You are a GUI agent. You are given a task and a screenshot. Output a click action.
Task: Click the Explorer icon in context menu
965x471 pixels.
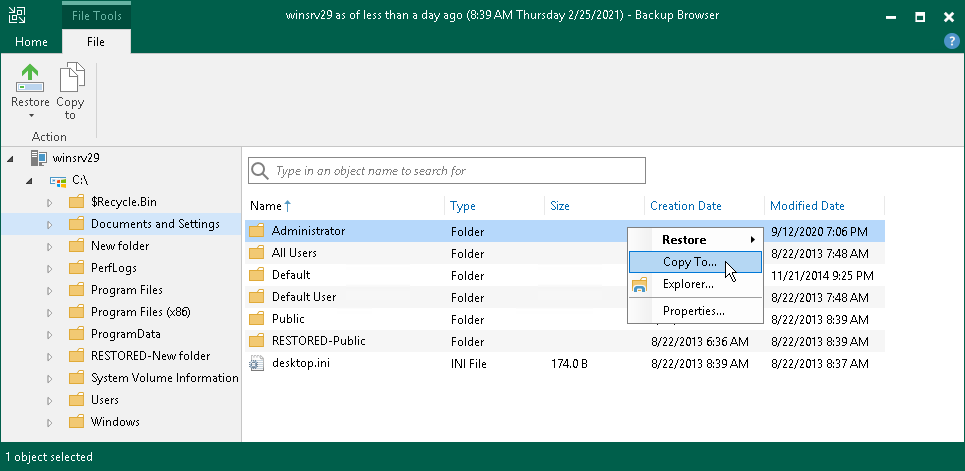tap(640, 285)
